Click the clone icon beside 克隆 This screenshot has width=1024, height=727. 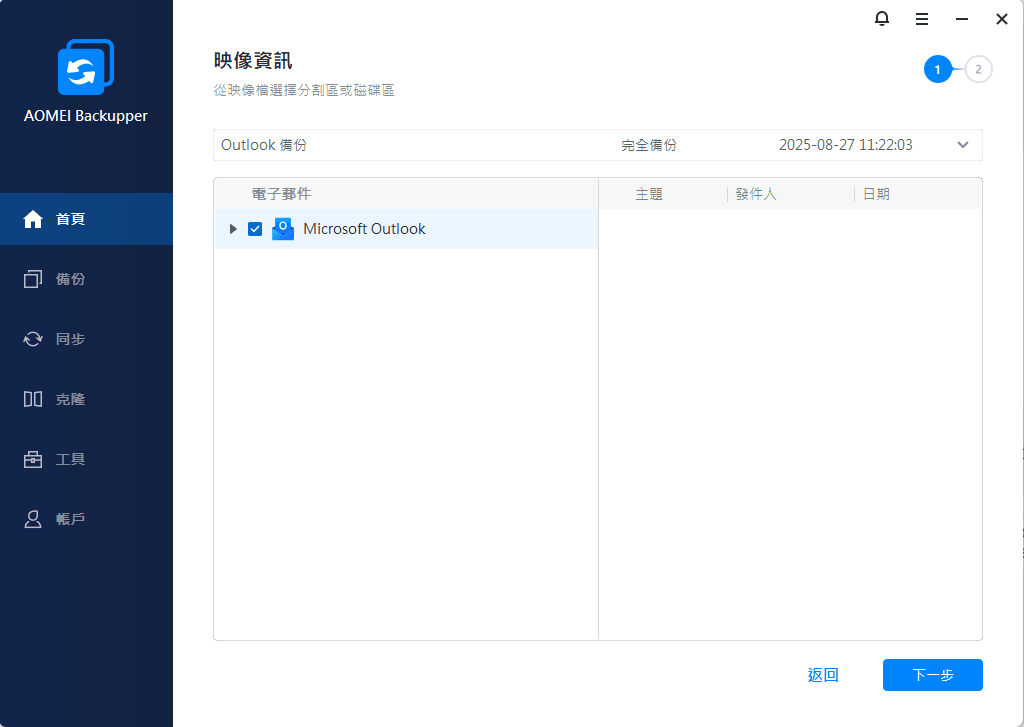coord(33,399)
